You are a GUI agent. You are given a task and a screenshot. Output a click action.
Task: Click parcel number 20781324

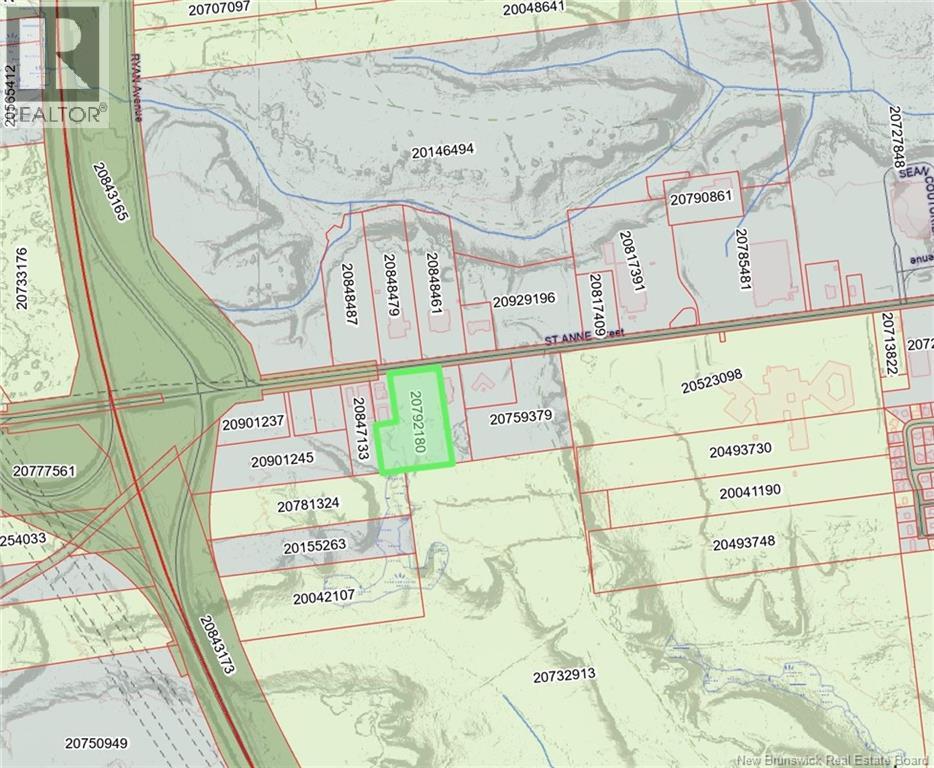(309, 504)
